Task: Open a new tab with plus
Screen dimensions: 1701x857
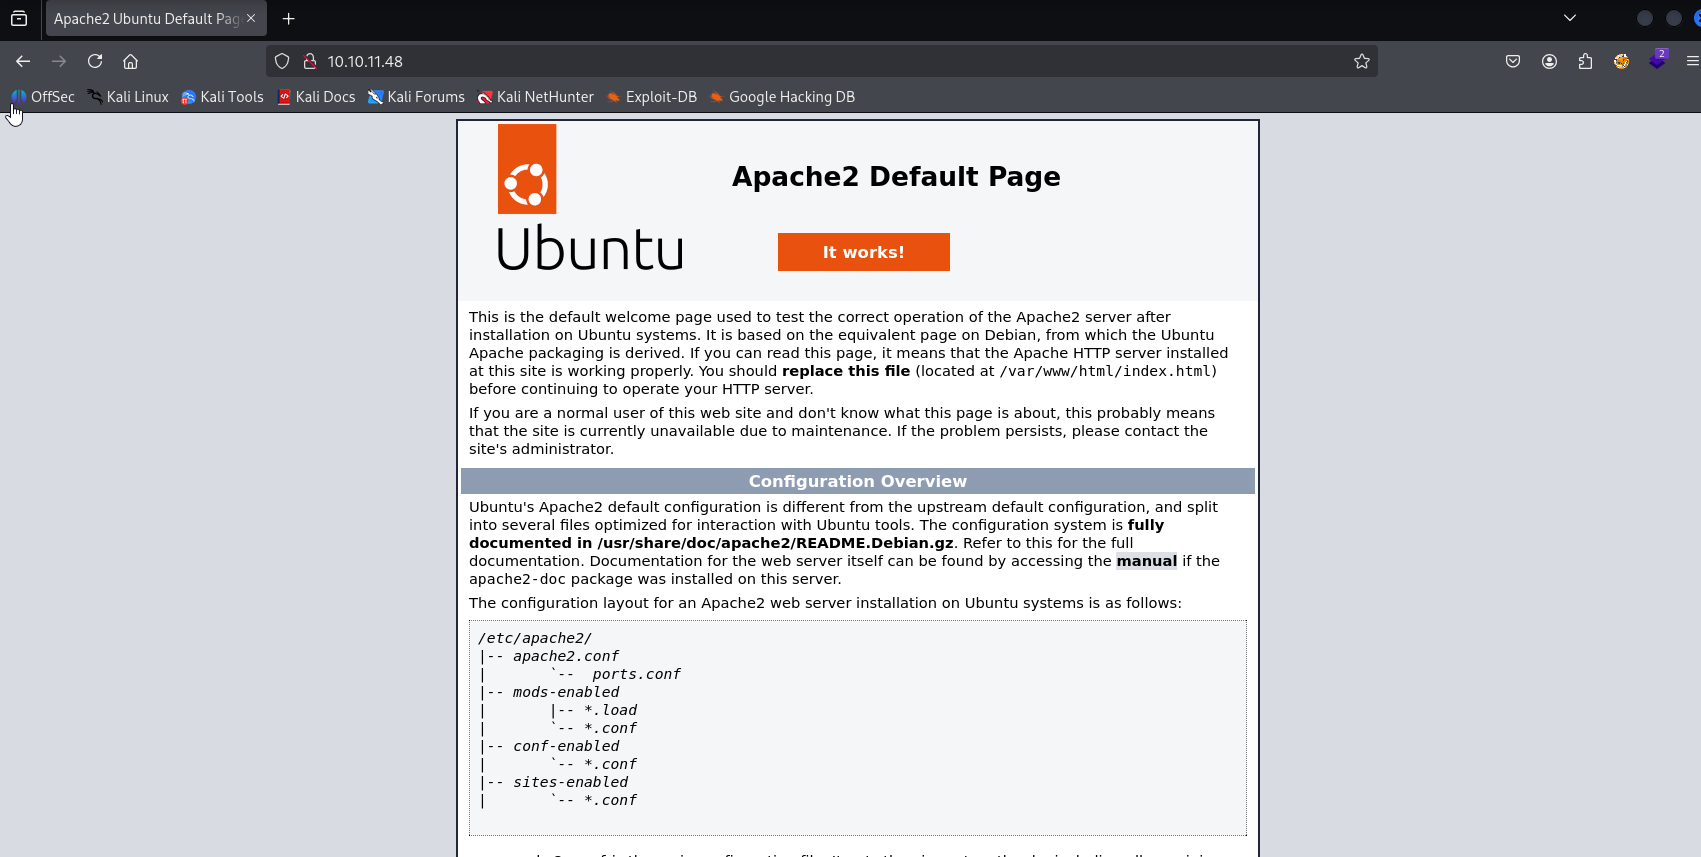Action: pyautogui.click(x=289, y=18)
